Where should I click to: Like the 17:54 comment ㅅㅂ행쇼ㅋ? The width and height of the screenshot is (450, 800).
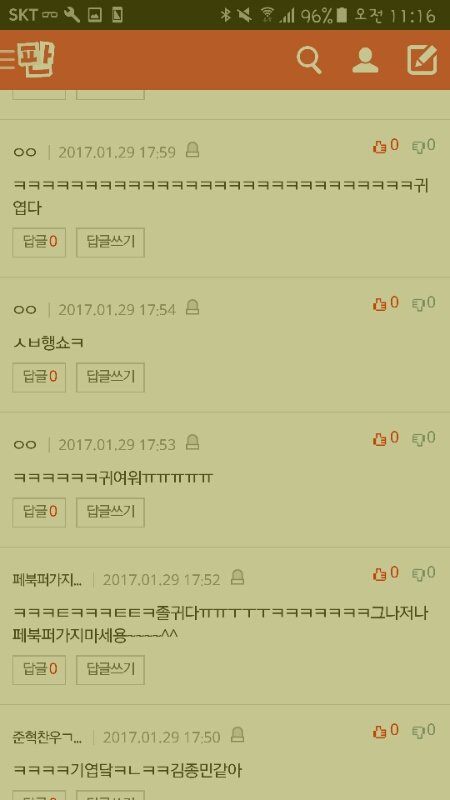pyautogui.click(x=386, y=304)
